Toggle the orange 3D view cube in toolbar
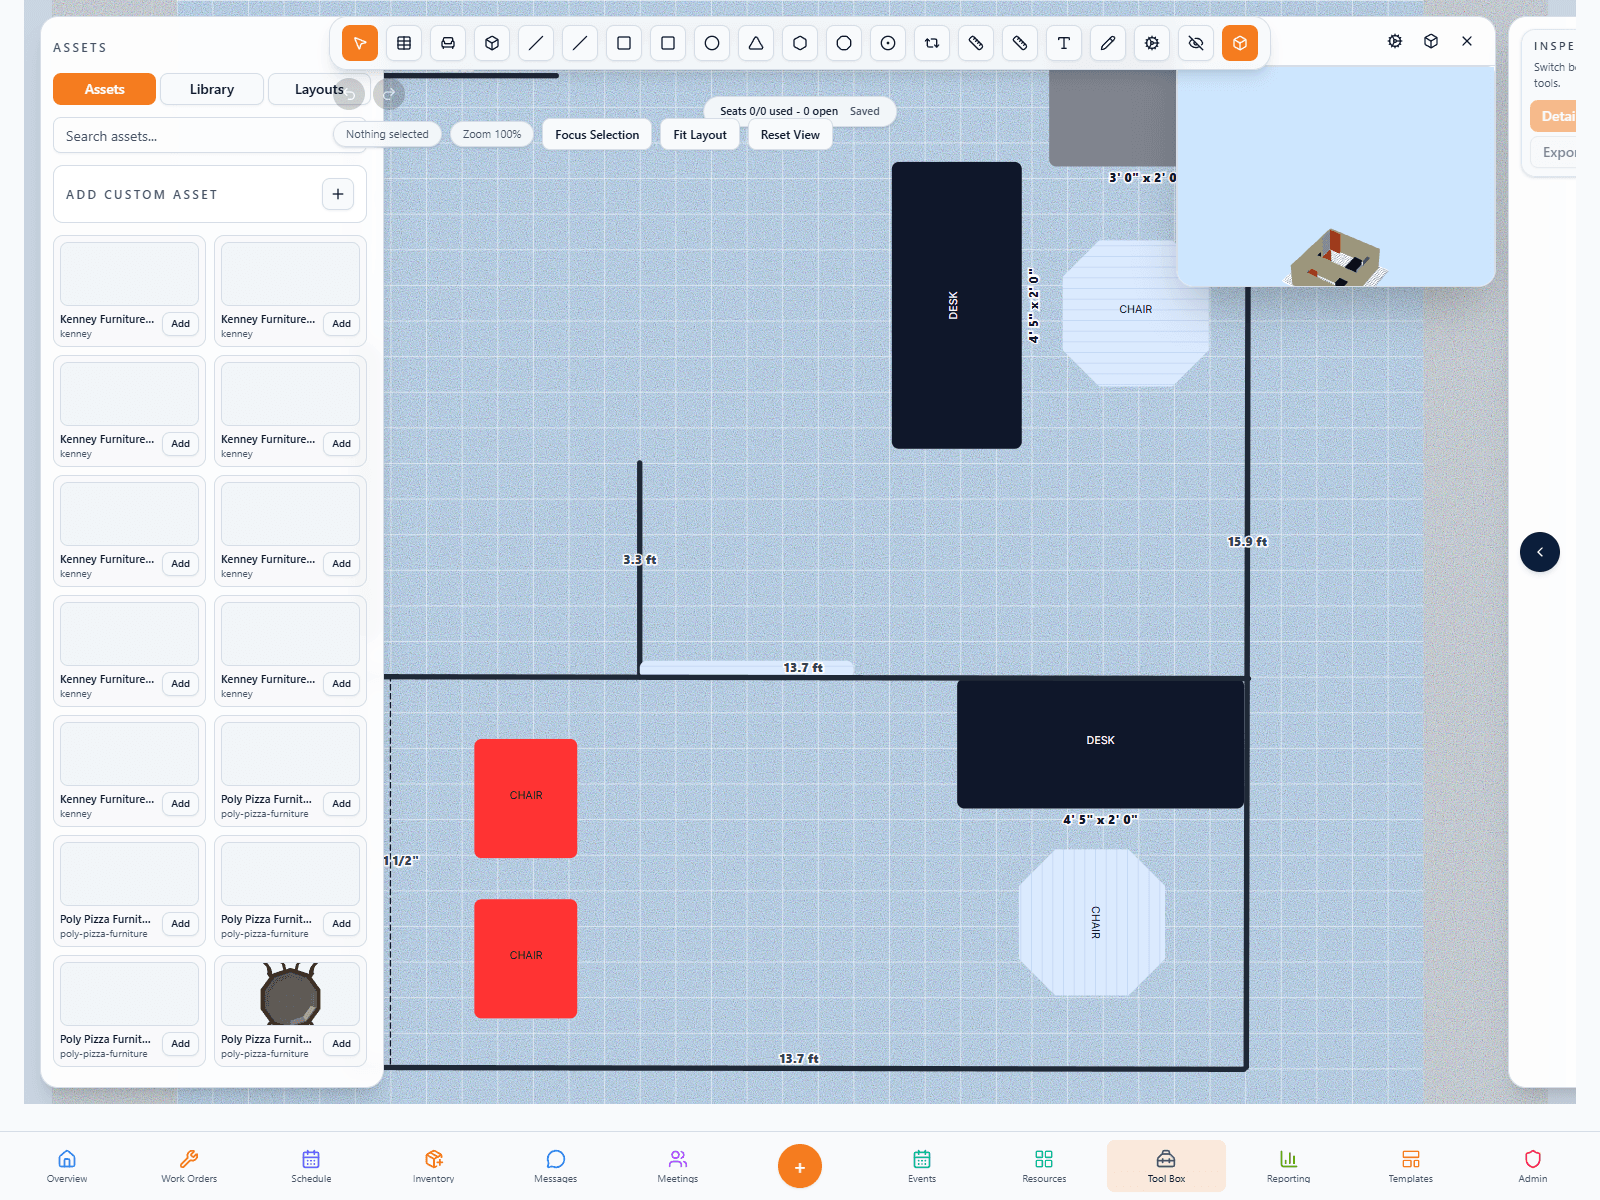1600x1200 pixels. (x=1240, y=43)
